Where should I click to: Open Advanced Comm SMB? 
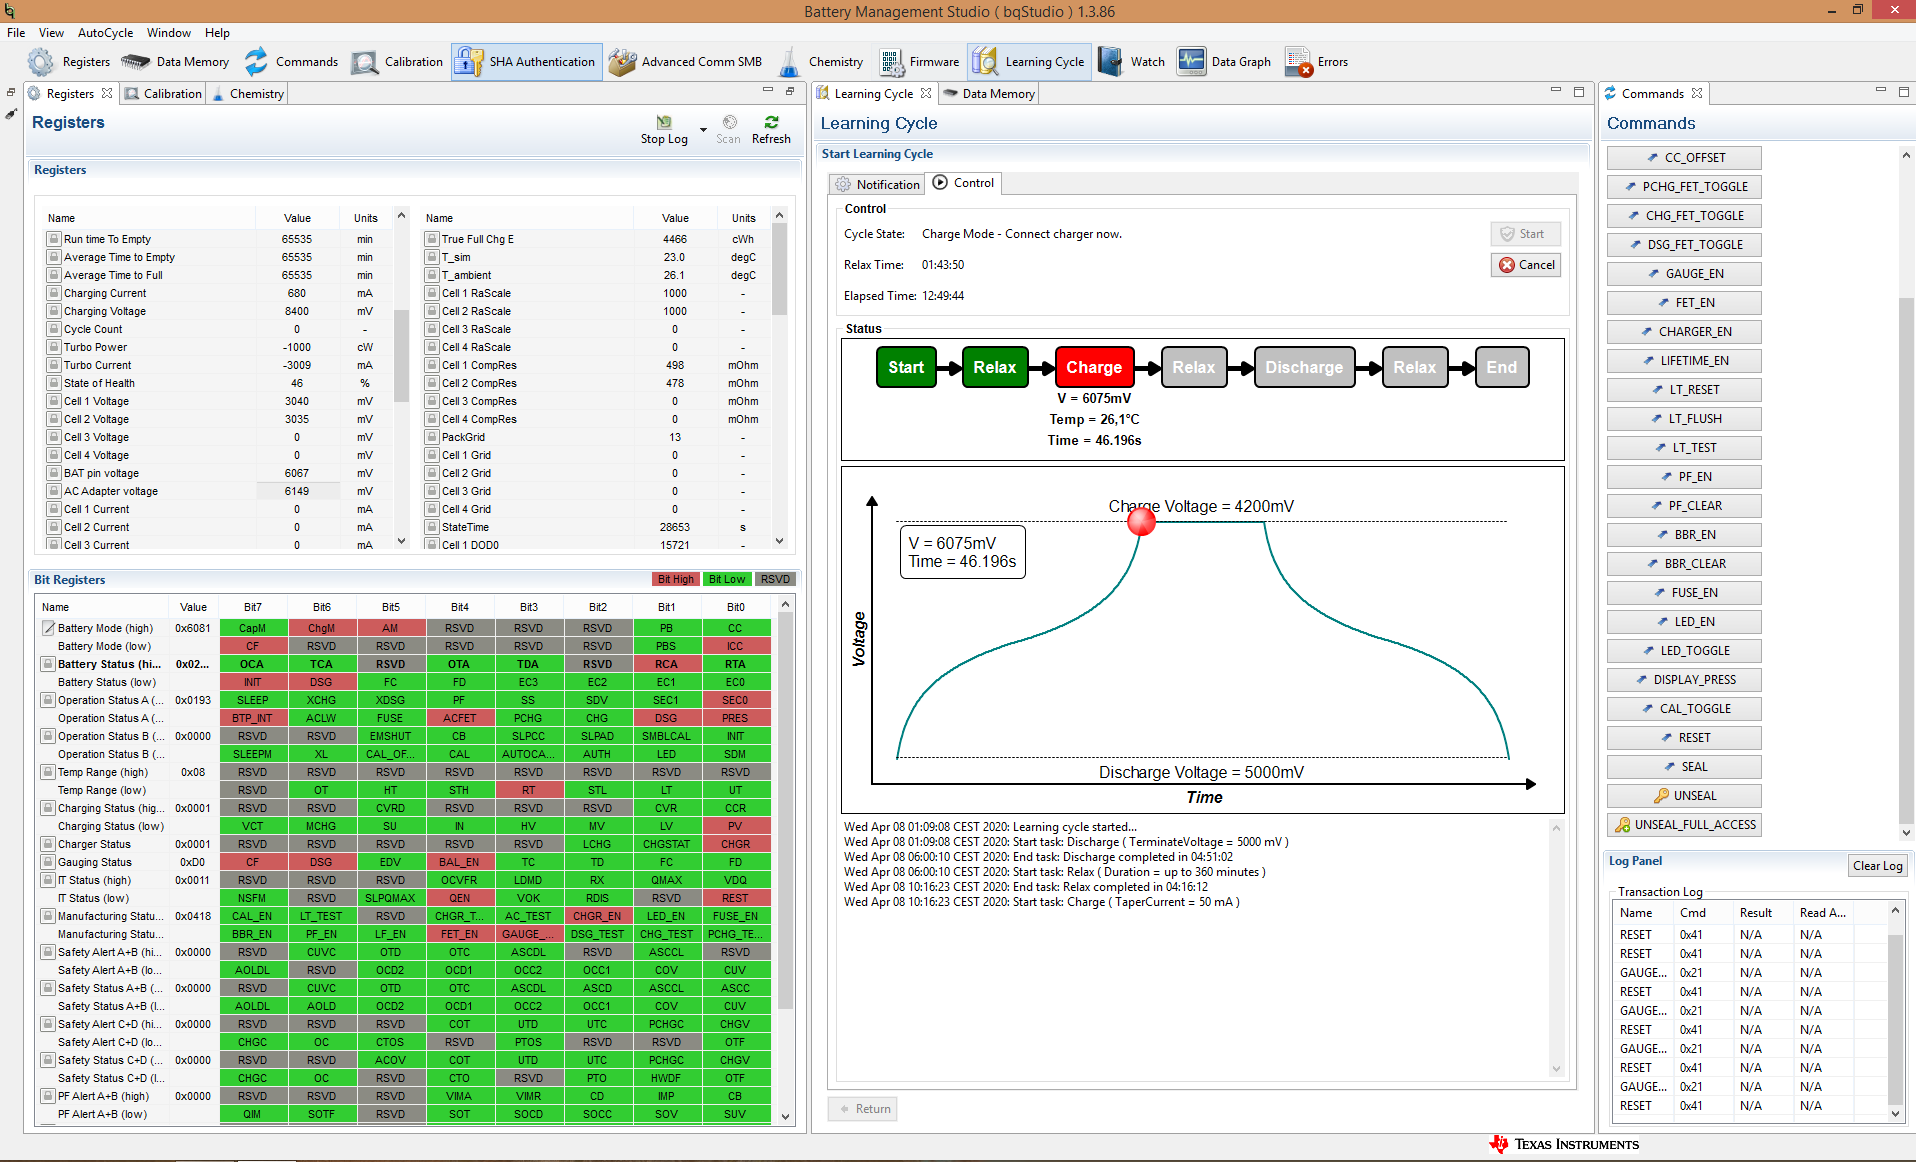click(685, 62)
